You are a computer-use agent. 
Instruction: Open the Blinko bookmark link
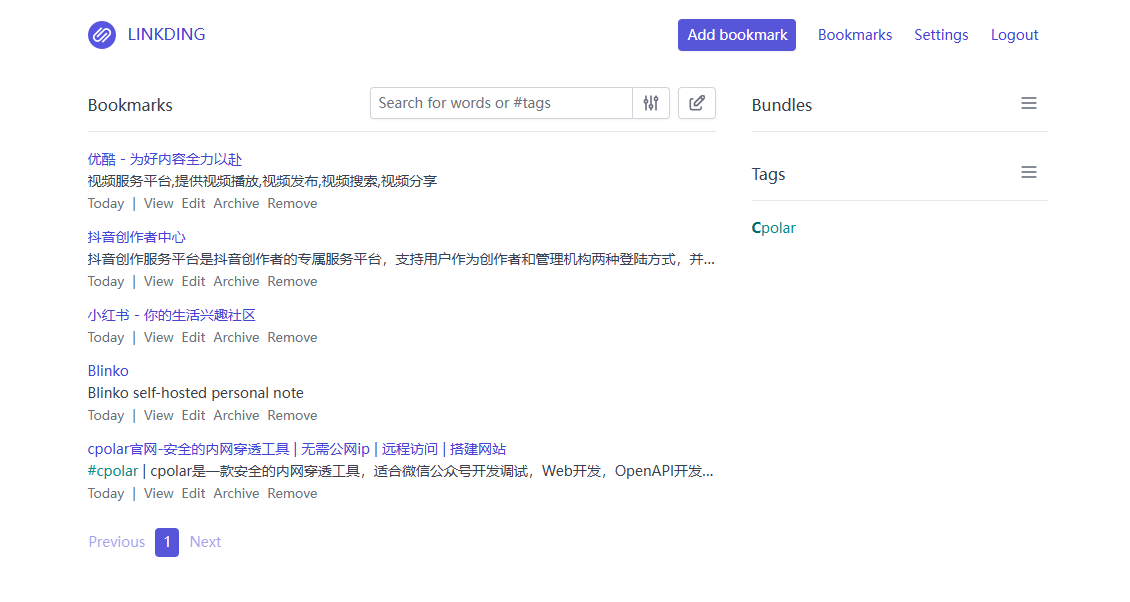click(x=108, y=371)
